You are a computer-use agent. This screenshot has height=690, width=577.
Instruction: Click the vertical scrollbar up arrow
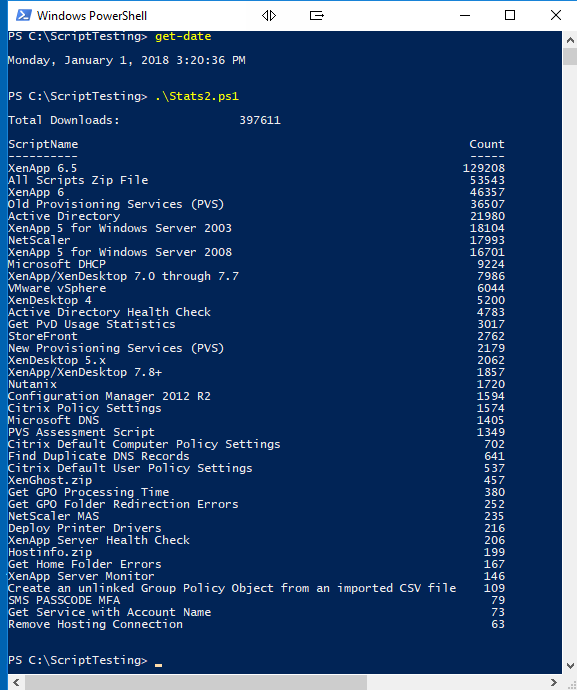pos(570,40)
